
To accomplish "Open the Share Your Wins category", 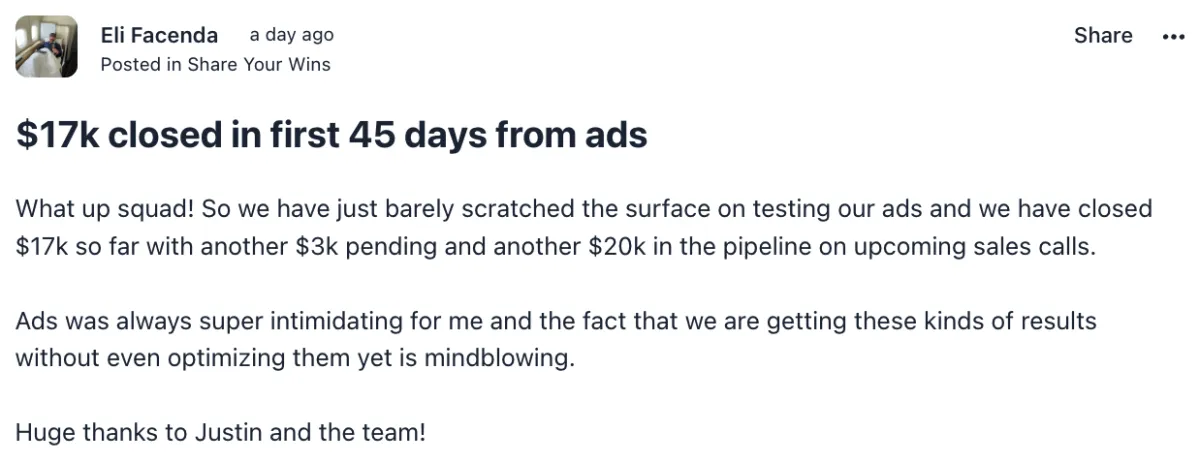I will [258, 65].
